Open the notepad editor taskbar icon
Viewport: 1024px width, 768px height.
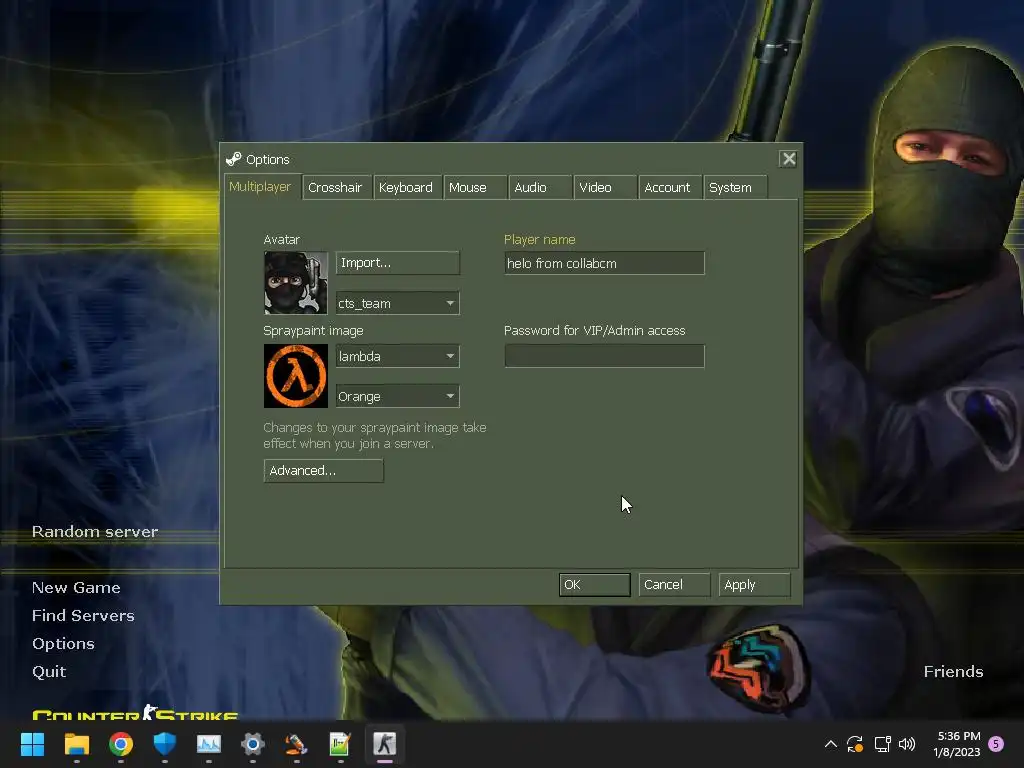[x=340, y=744]
